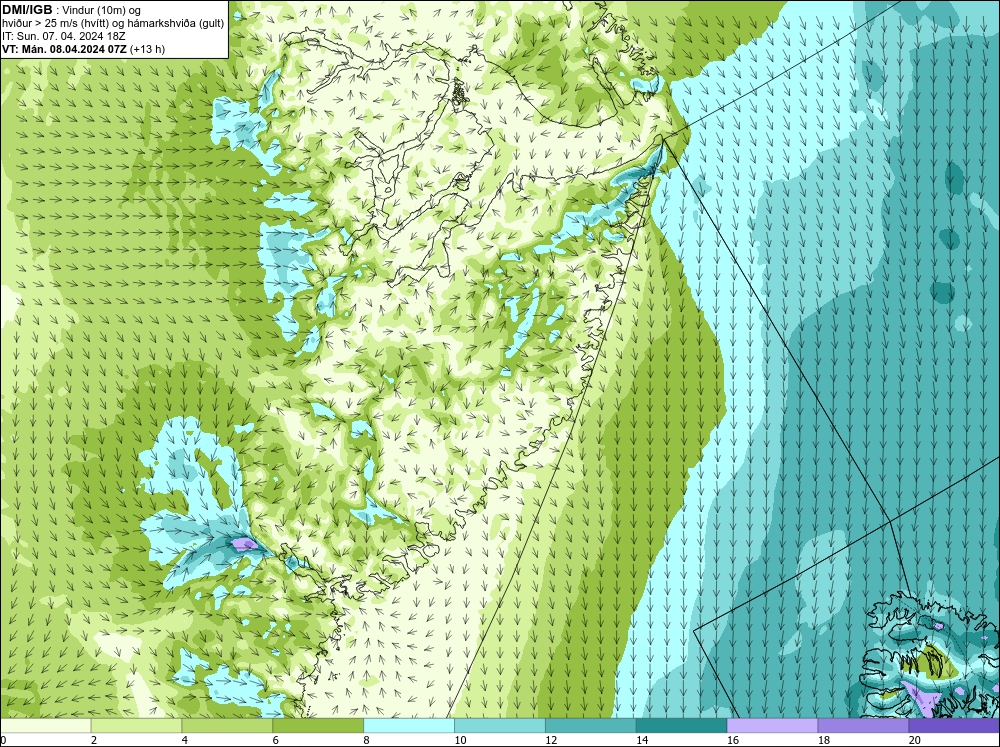
Task: Click the 8–10 m/s light cyan swatch
Action: pos(409,726)
